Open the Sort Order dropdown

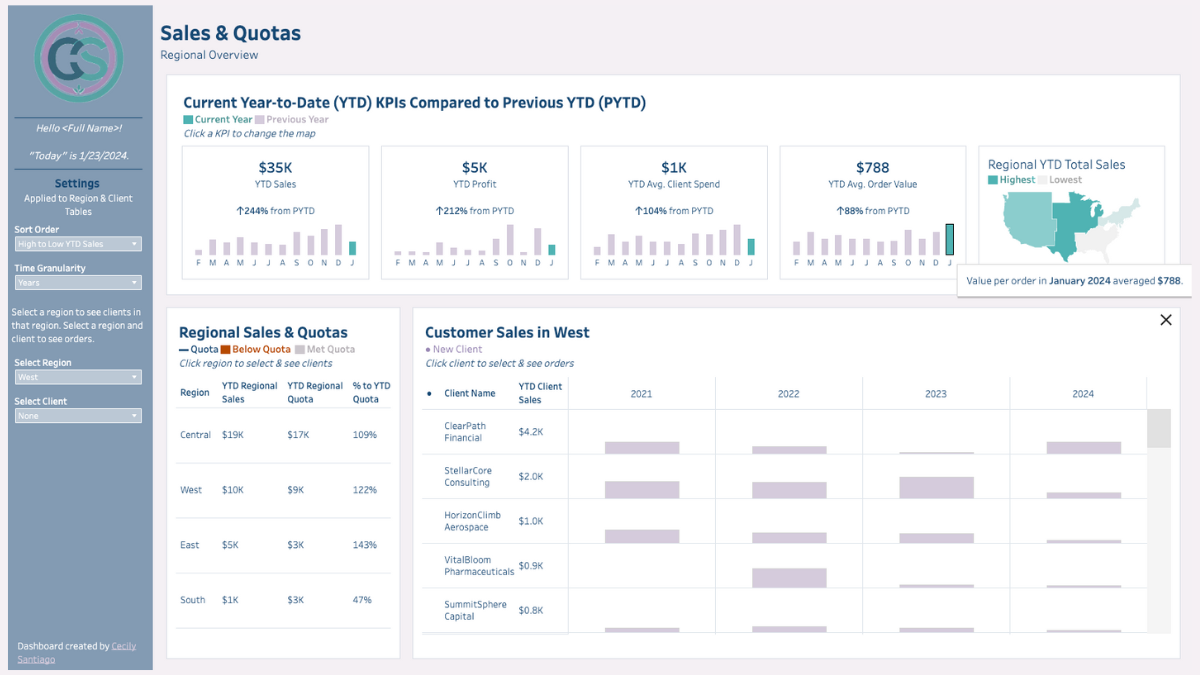tap(79, 243)
